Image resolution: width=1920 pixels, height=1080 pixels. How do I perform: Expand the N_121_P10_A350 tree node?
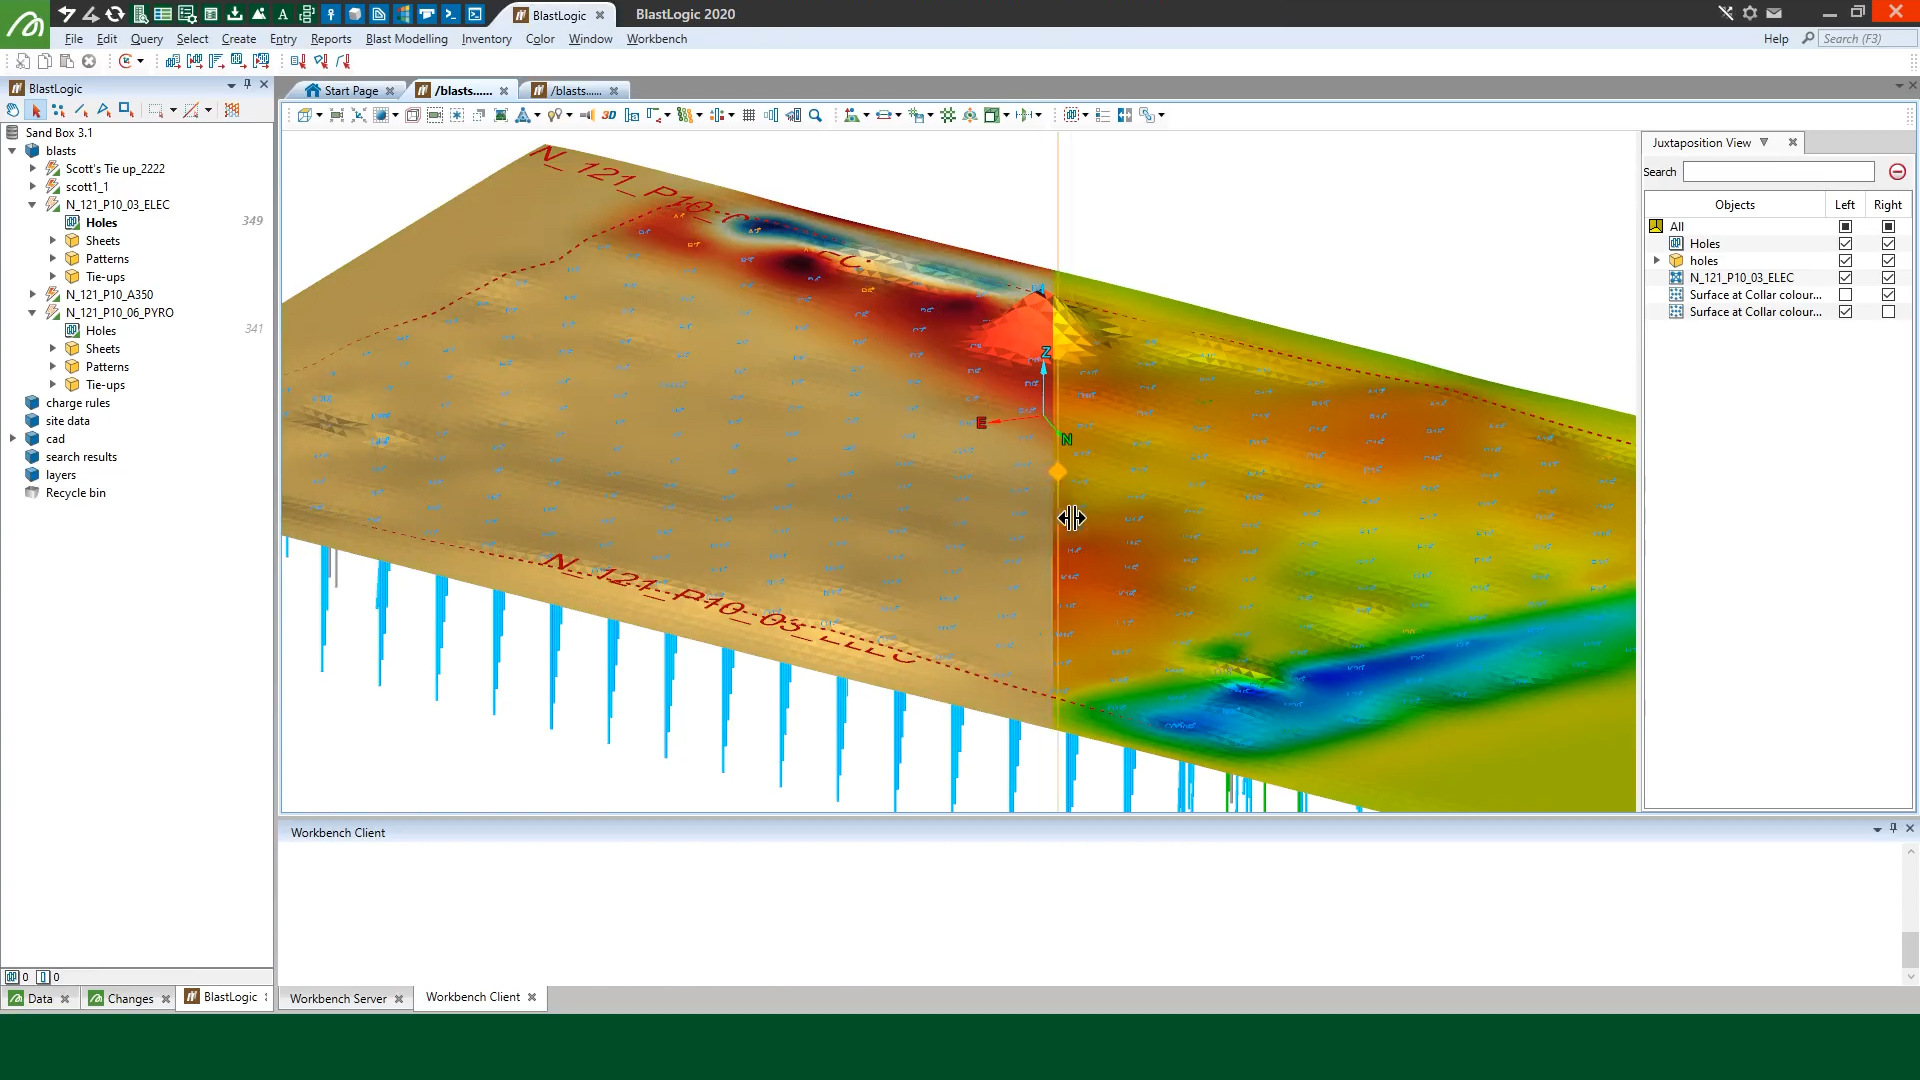coord(34,294)
